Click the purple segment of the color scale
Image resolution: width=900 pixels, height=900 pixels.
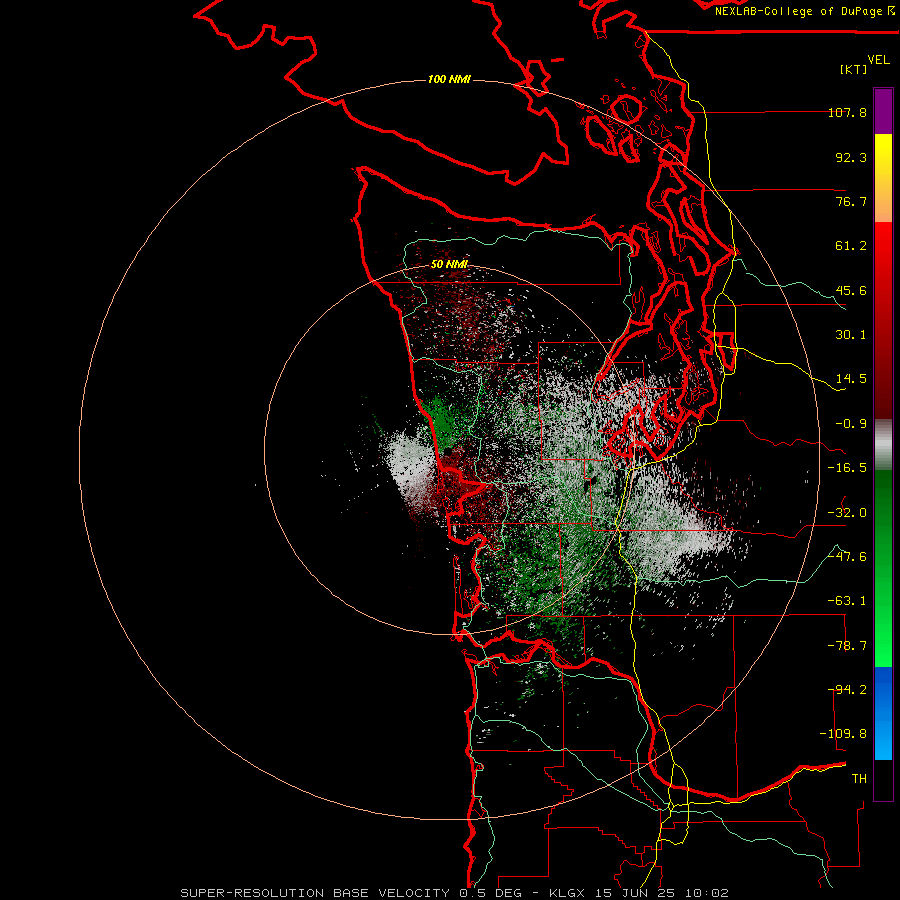[x=883, y=111]
